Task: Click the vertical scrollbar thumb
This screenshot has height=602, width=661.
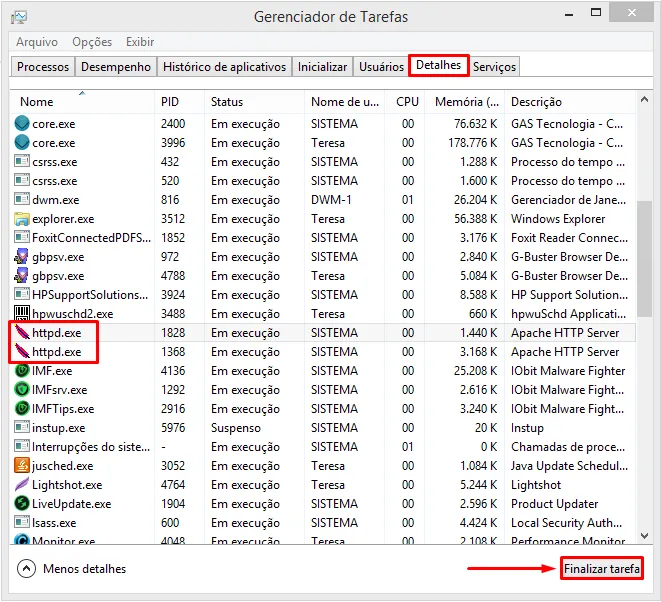Action: 644,258
